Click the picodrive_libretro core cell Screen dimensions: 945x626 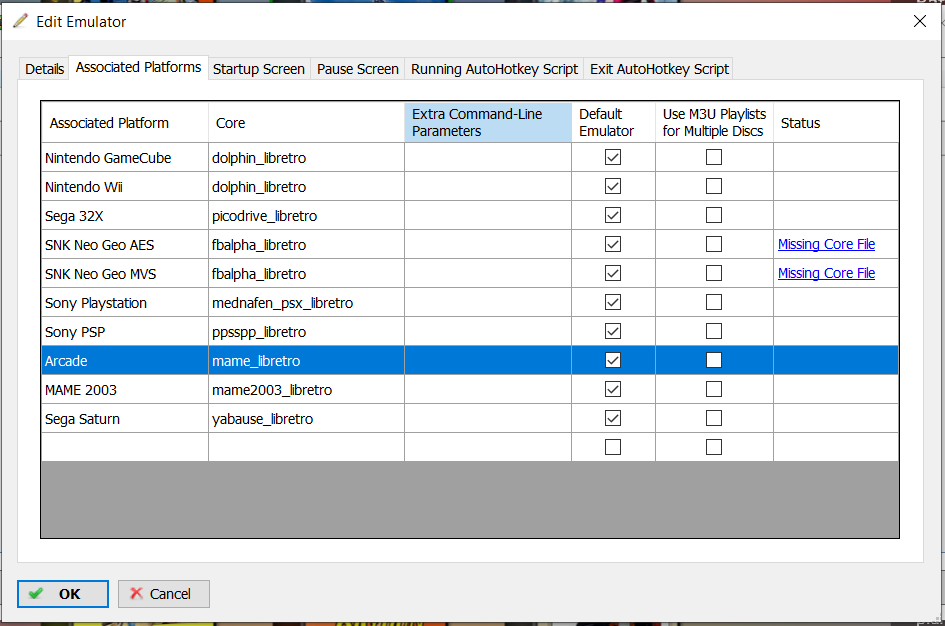307,216
